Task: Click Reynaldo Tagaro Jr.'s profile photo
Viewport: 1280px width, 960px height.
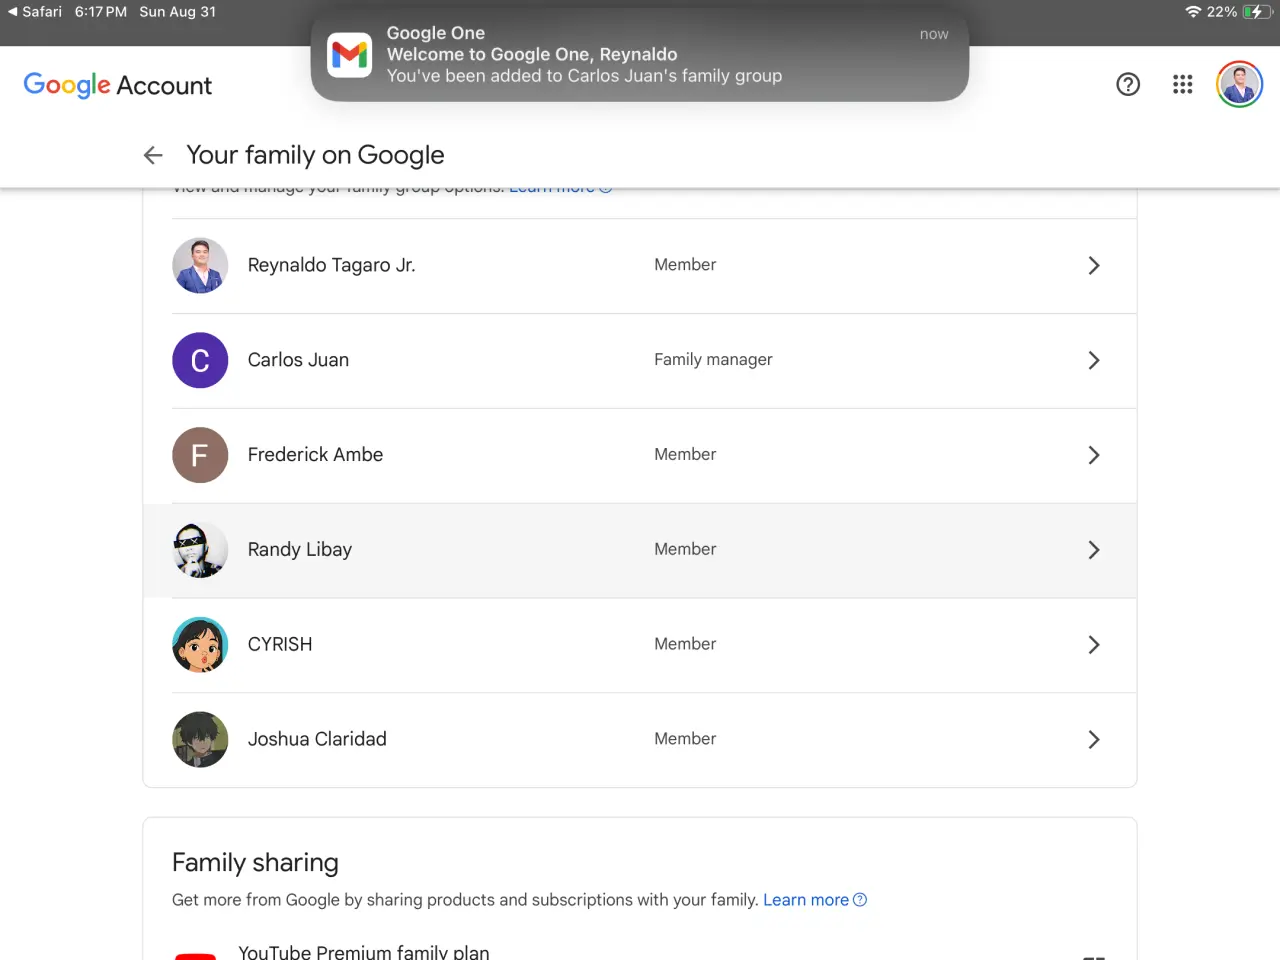Action: 200,265
